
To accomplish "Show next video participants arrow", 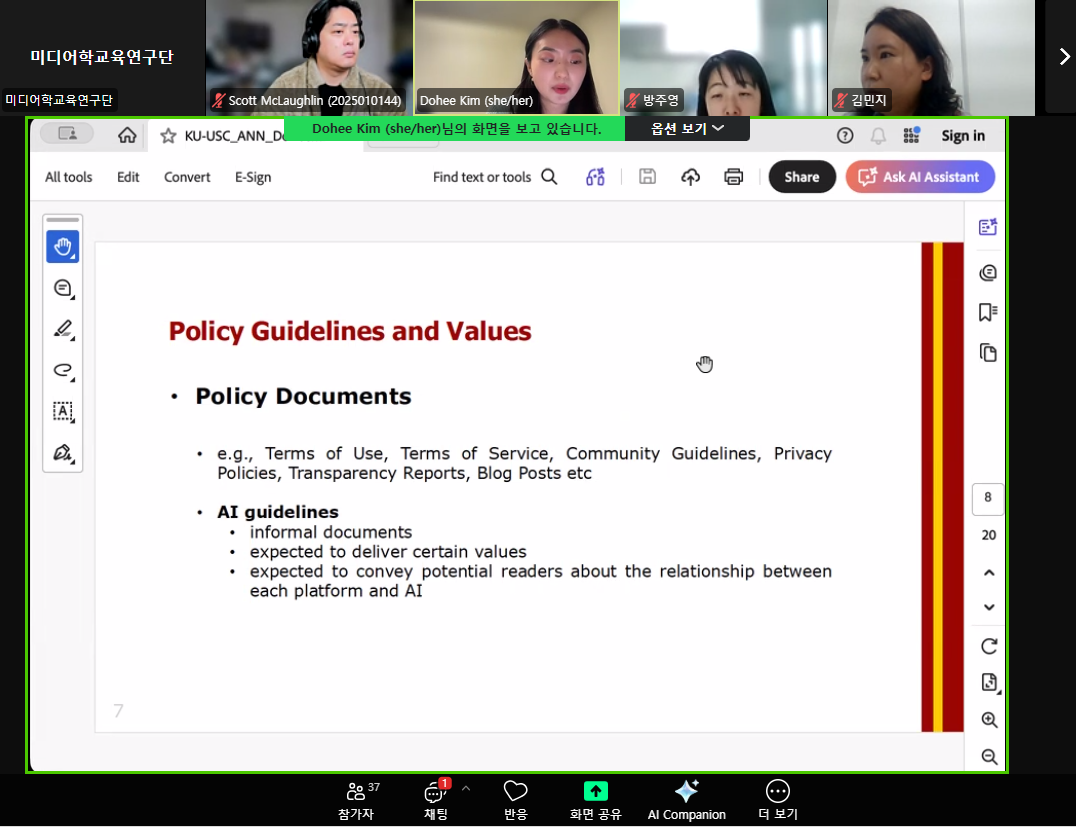I will [x=1064, y=57].
